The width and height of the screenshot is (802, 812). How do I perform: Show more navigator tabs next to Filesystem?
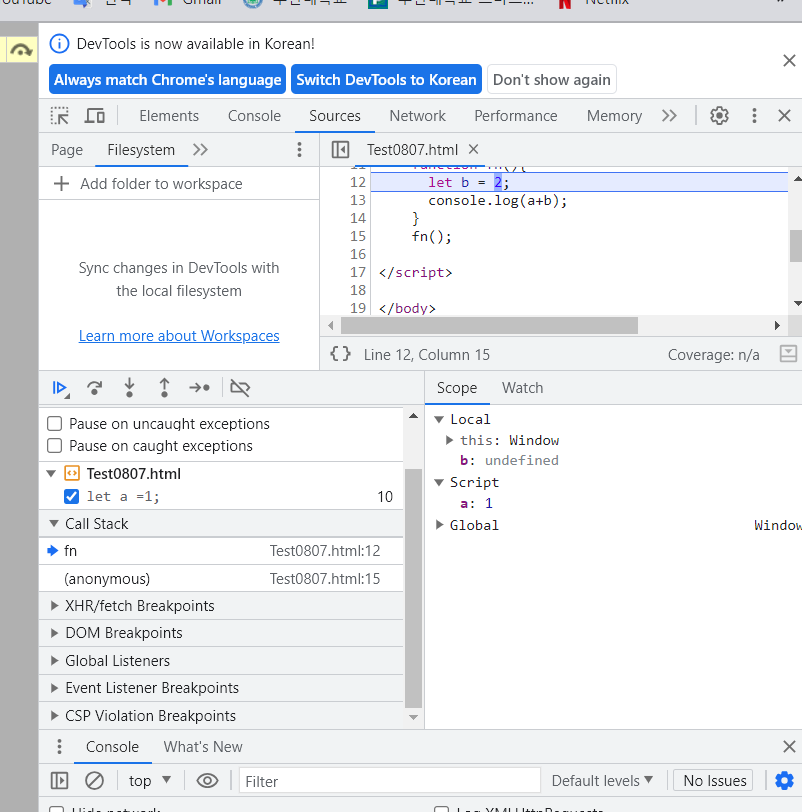coord(200,150)
